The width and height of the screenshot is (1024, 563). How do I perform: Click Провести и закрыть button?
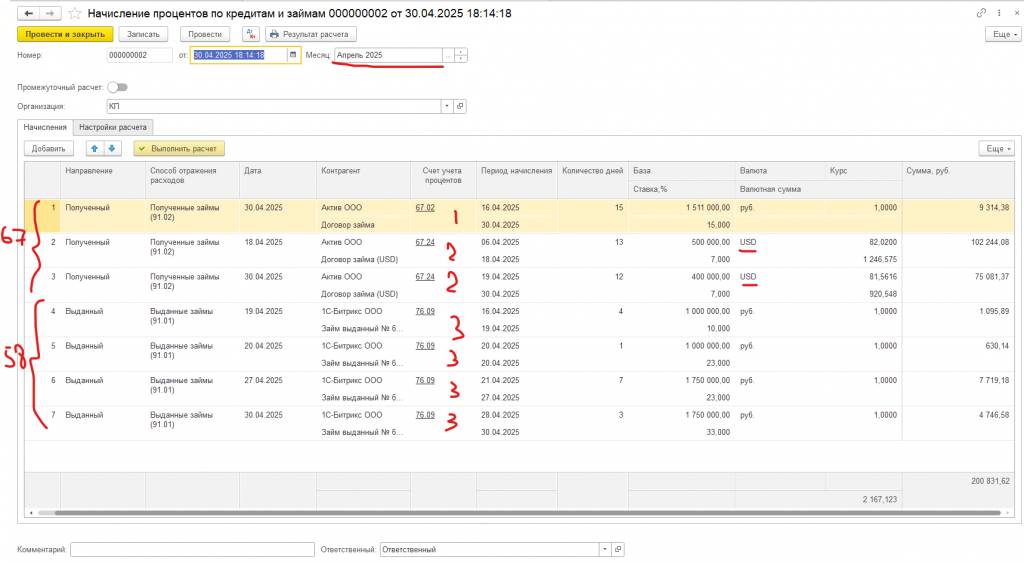[x=65, y=34]
